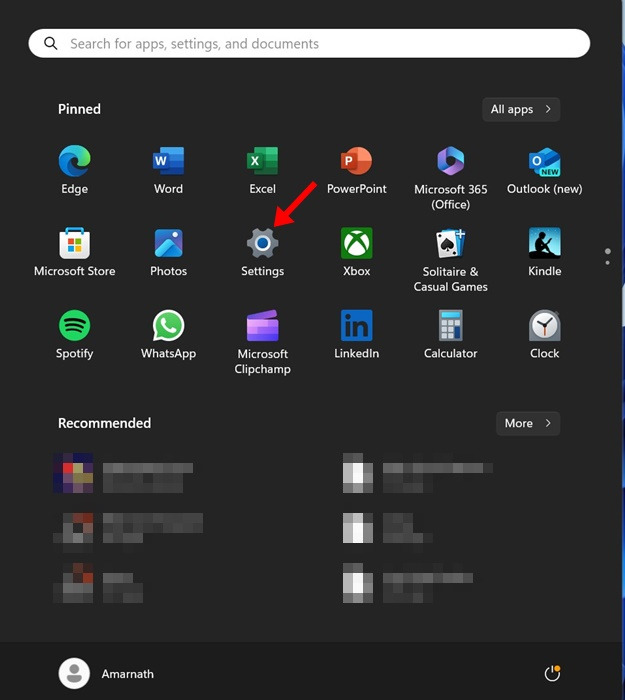Viewport: 625px width, 700px height.
Task: Focus the Search for apps, settings, and documents field
Action: (309, 43)
